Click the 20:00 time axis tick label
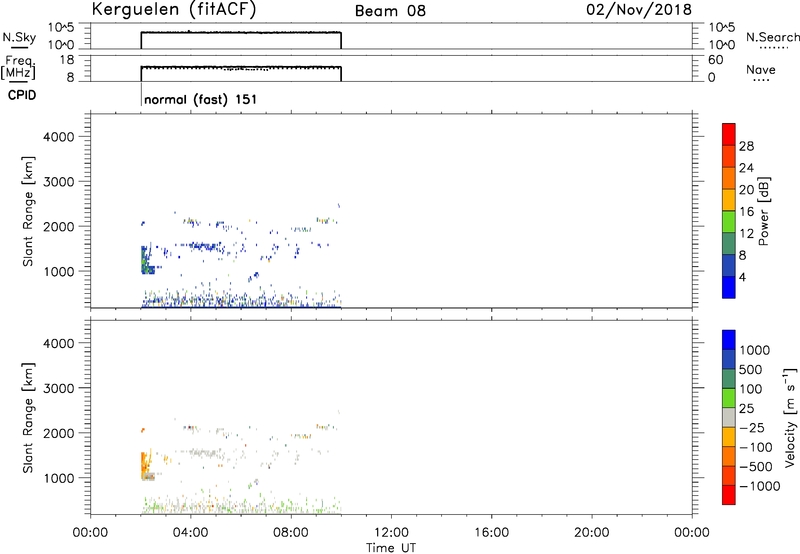 592,533
